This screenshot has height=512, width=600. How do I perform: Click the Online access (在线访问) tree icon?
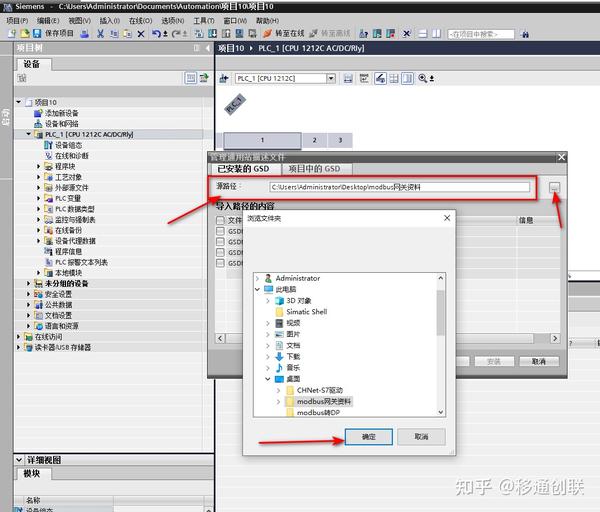pyautogui.click(x=28, y=337)
